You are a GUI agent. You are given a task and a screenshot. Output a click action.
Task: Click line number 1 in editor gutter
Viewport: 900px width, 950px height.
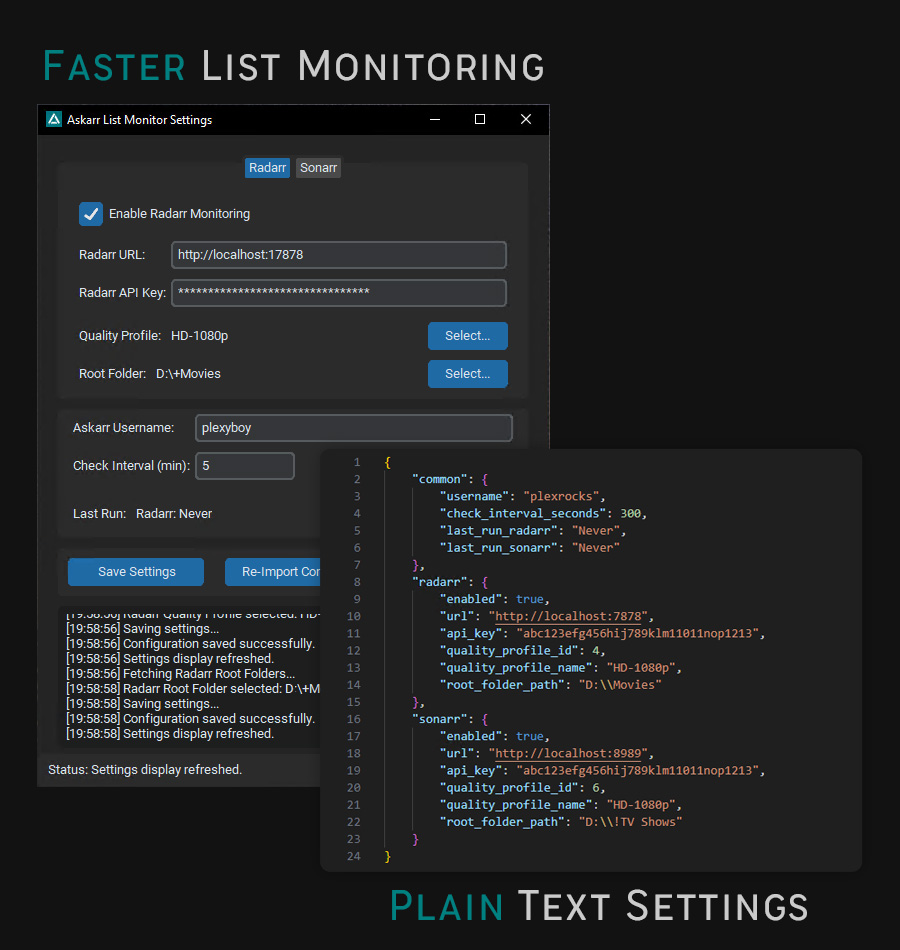point(357,462)
